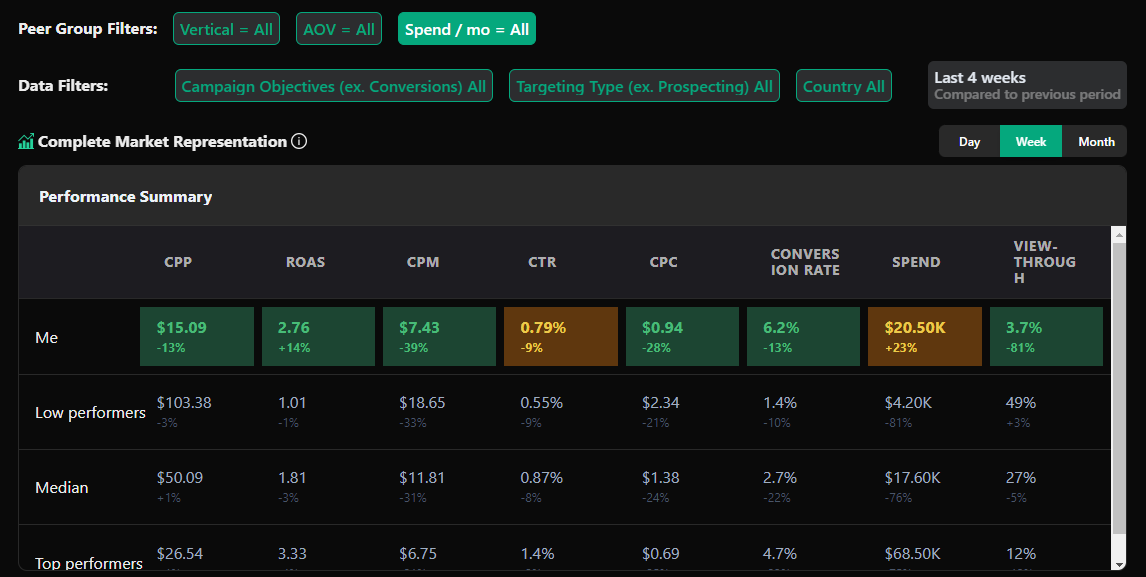Toggle the view to Month
Screen dimensions: 1146x577
(x=1096, y=142)
